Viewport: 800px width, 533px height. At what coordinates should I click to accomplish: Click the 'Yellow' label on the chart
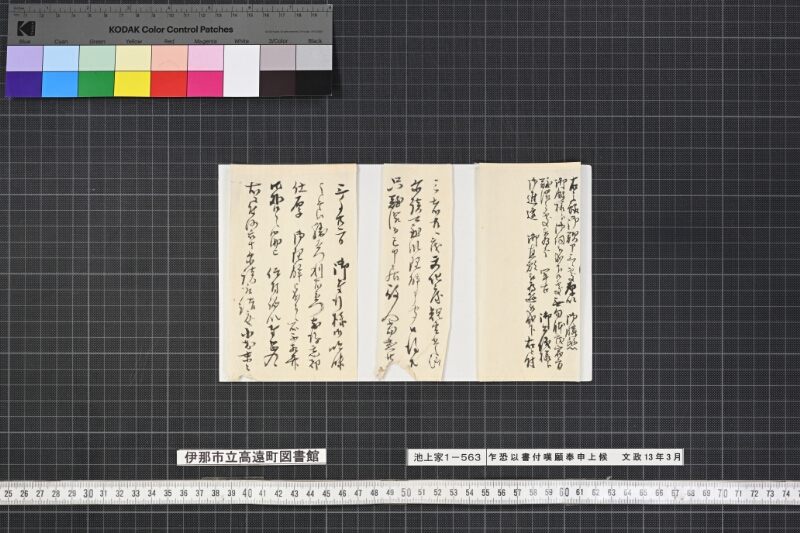(134, 42)
